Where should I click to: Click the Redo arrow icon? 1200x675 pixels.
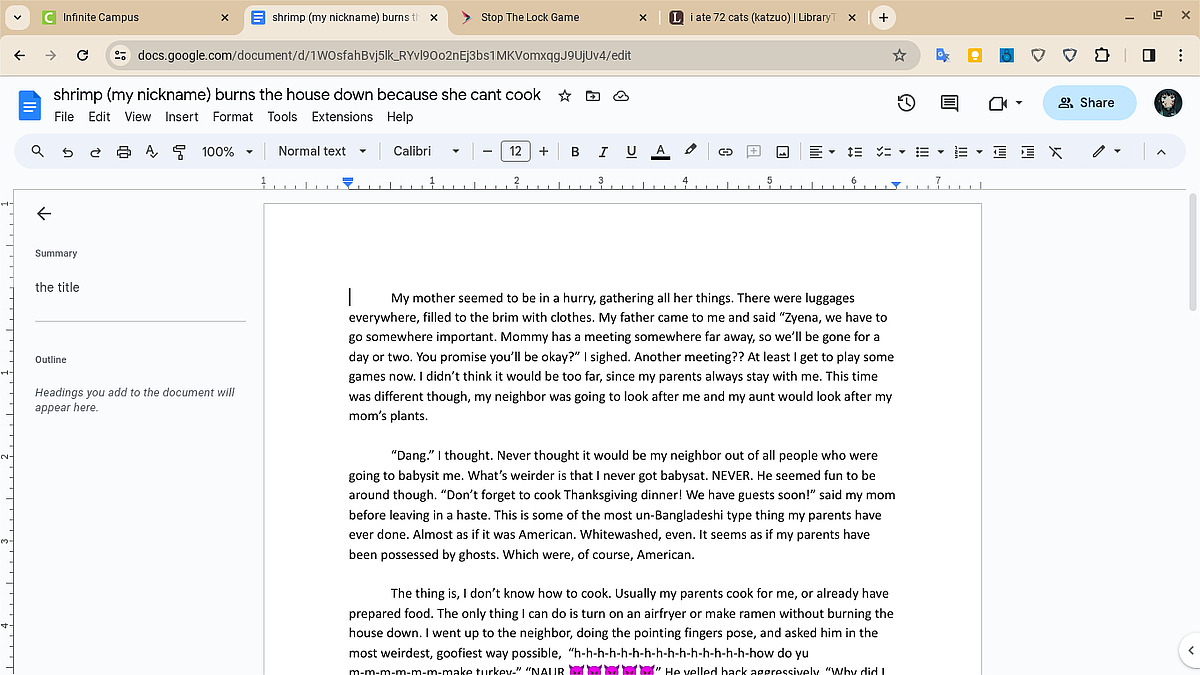coord(96,151)
